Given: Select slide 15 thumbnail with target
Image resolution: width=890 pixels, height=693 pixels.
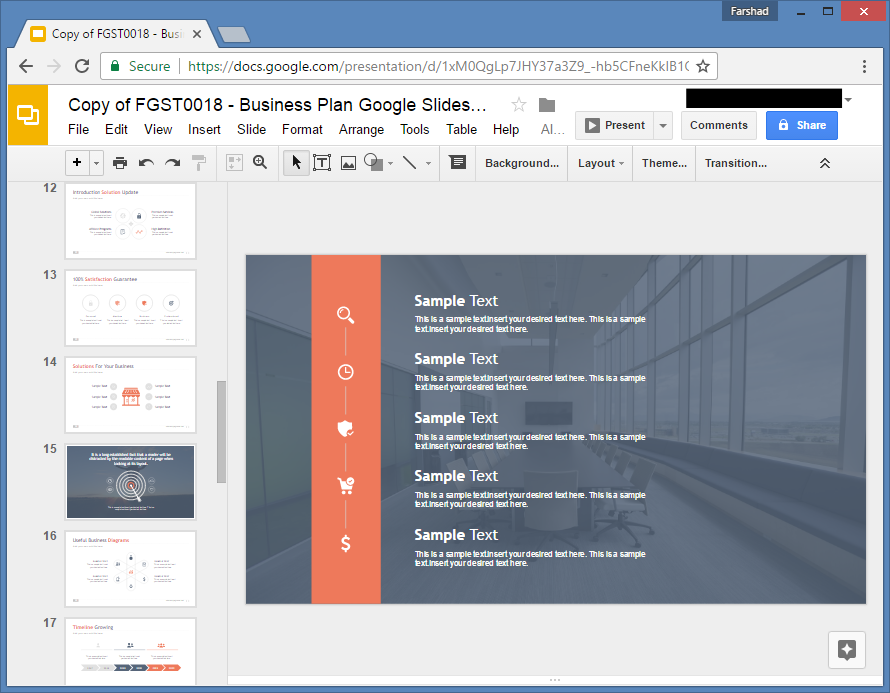Looking at the screenshot, I should point(130,481).
